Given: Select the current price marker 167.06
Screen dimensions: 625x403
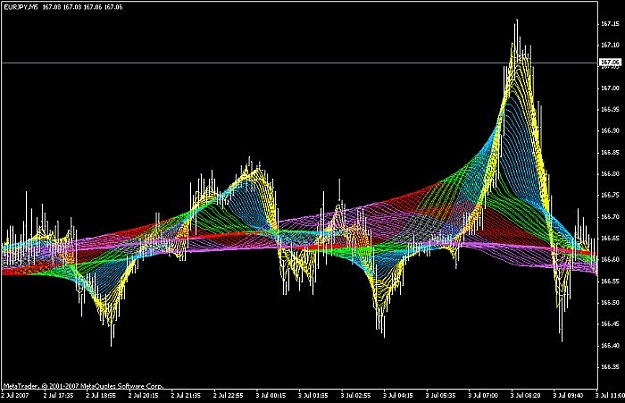Looking at the screenshot, I should (610, 62).
